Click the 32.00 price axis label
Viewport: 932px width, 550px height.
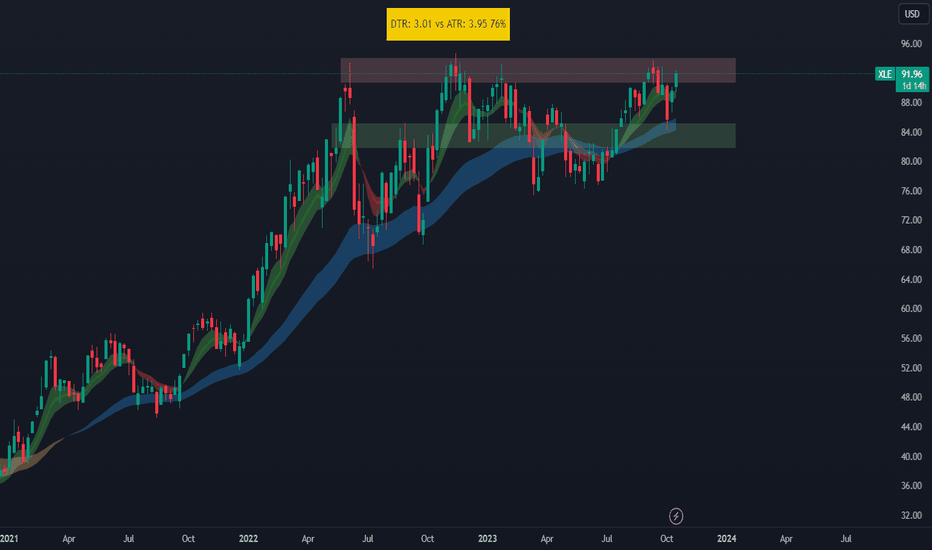(911, 516)
